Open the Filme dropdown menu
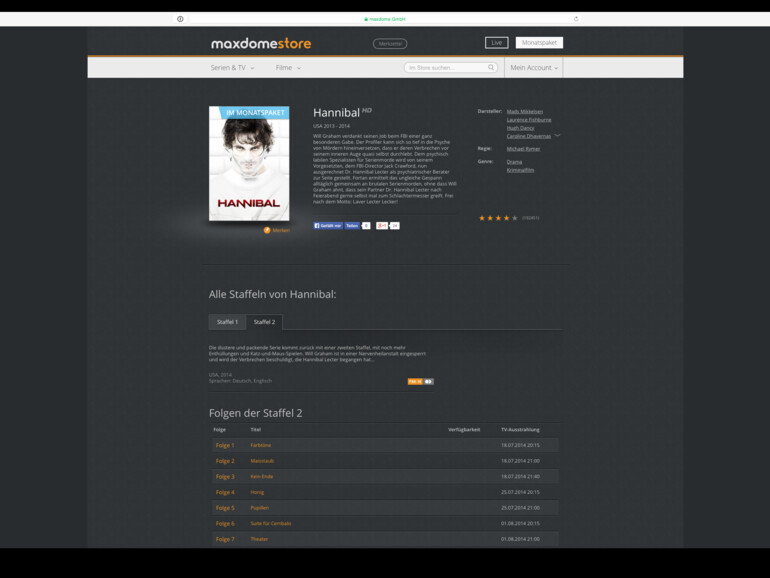The width and height of the screenshot is (770, 578). [288, 68]
